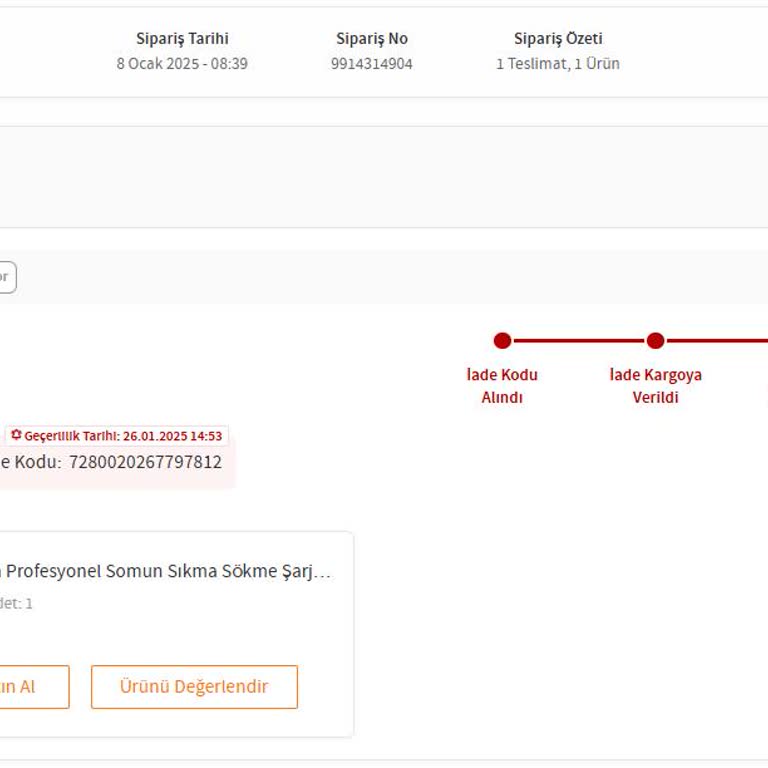Click the order date 8 Ocak 2025 - 08:39
The image size is (768, 768).
point(182,64)
